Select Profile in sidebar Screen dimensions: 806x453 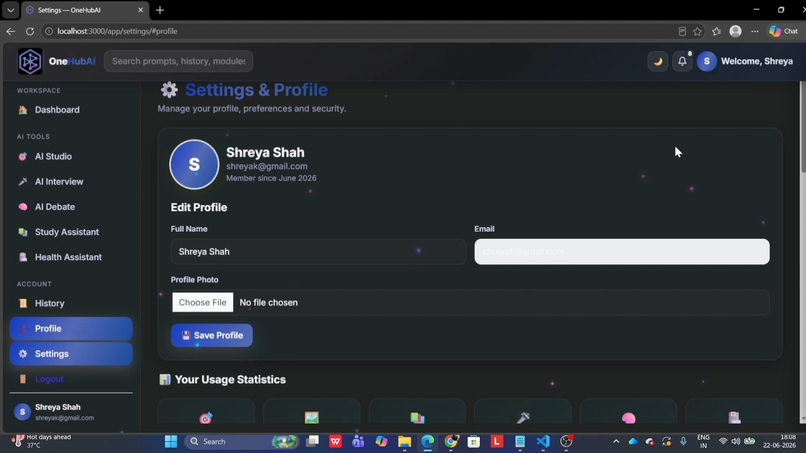71,329
